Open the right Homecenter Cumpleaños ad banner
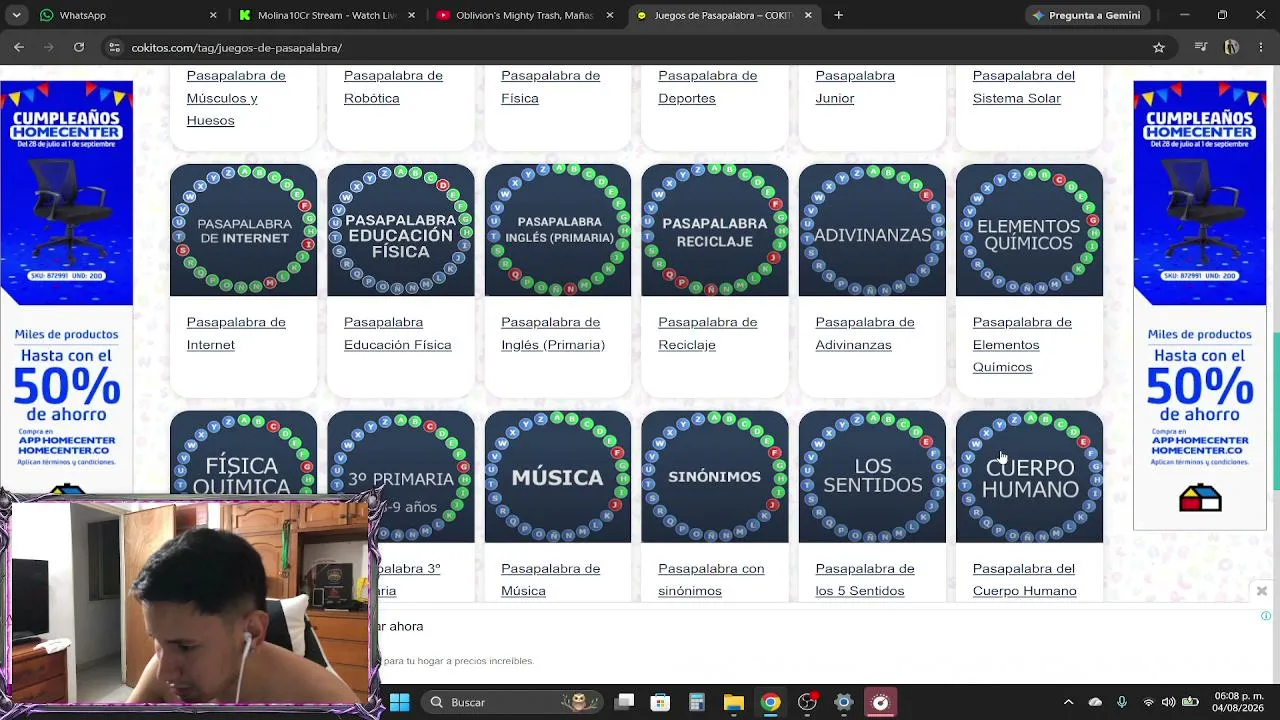The height and width of the screenshot is (720, 1280). click(1200, 305)
